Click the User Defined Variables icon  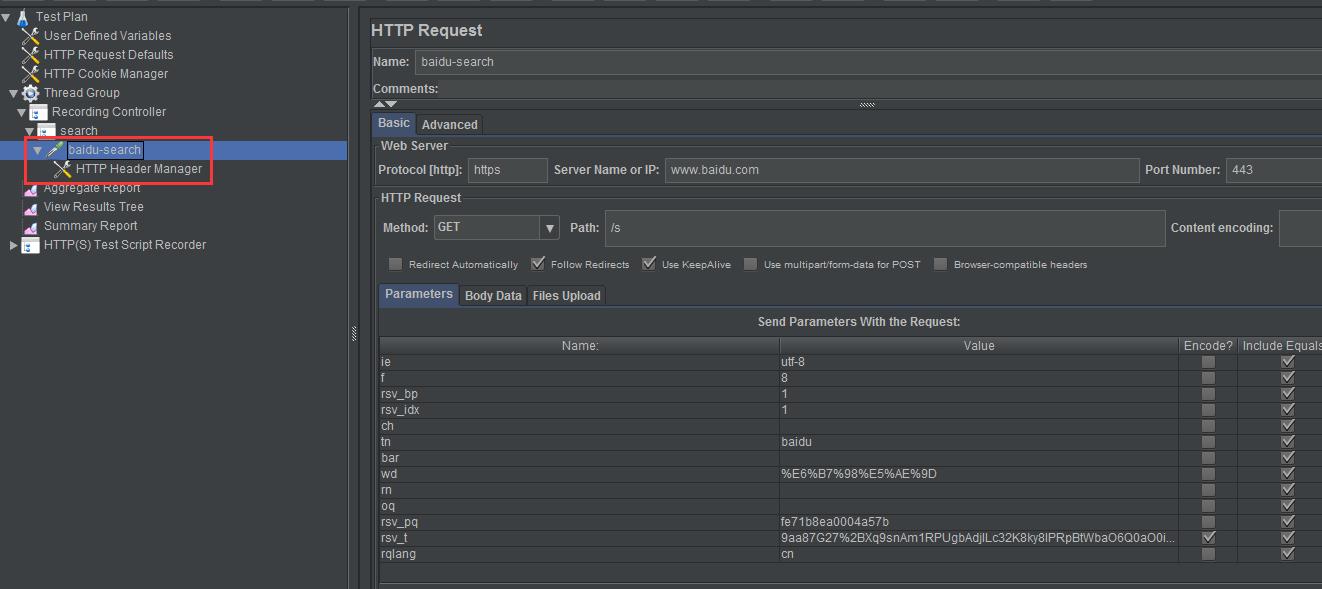tap(31, 36)
